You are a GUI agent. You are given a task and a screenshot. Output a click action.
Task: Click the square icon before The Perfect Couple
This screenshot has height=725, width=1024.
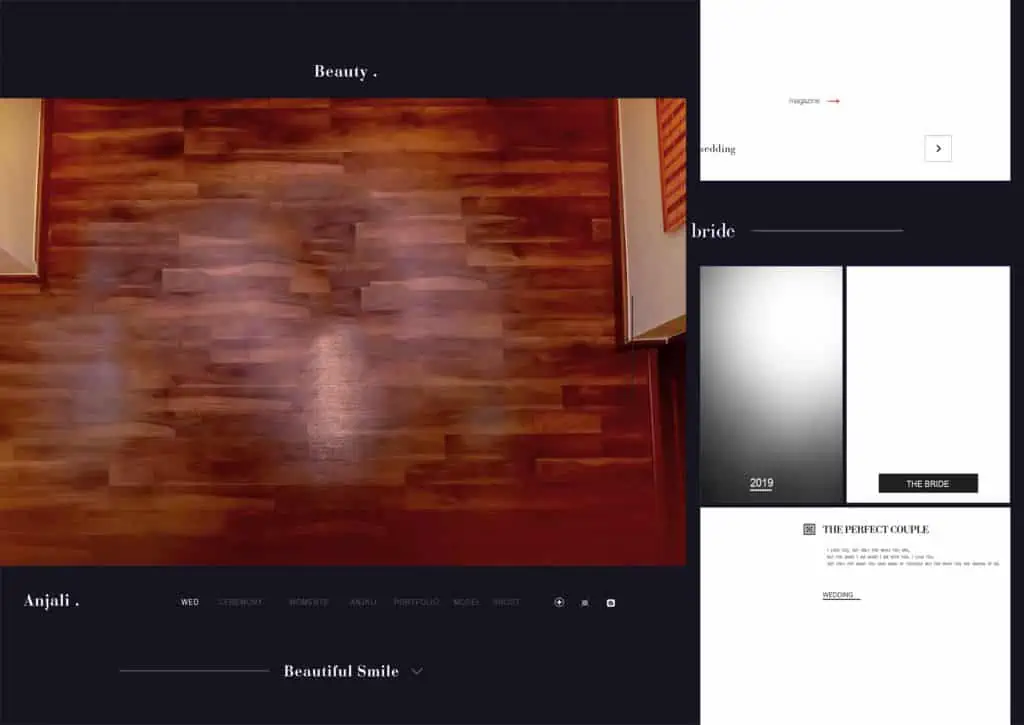click(809, 529)
